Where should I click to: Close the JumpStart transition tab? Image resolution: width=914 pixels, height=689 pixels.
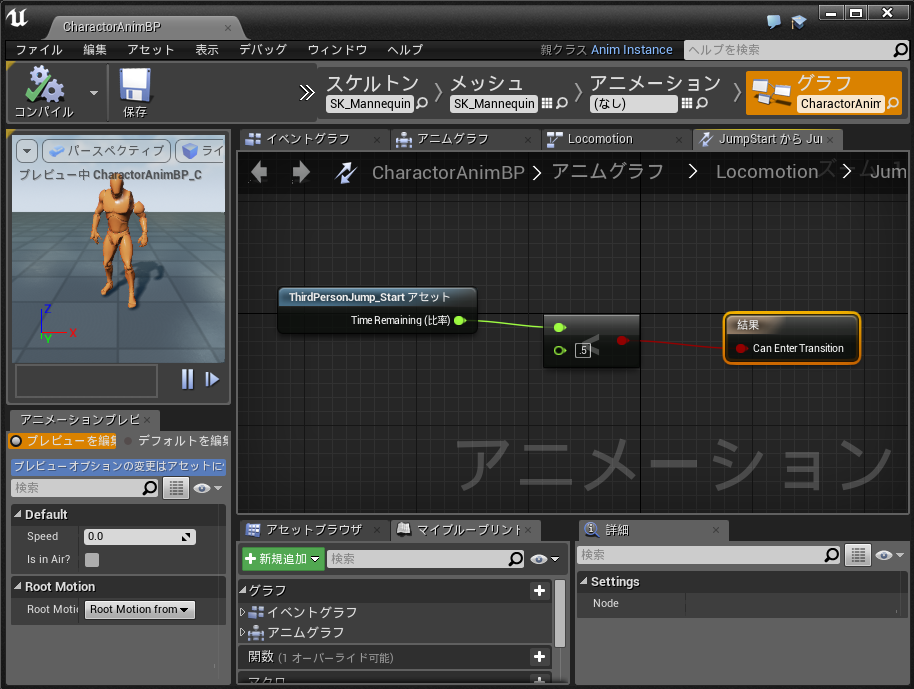tap(830, 140)
